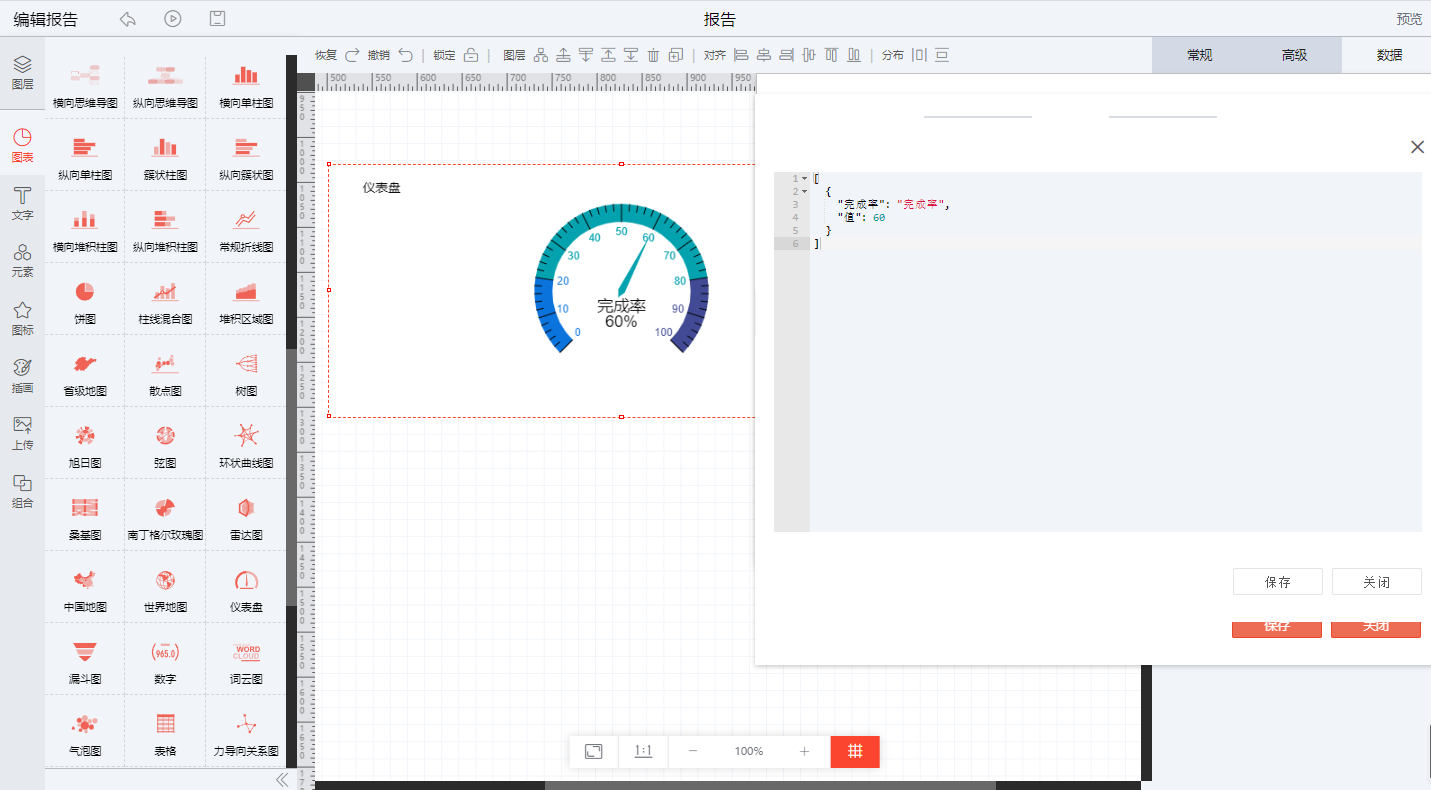Collapse the JSON array on line 1
This screenshot has width=1431, height=790.
pos(804,178)
